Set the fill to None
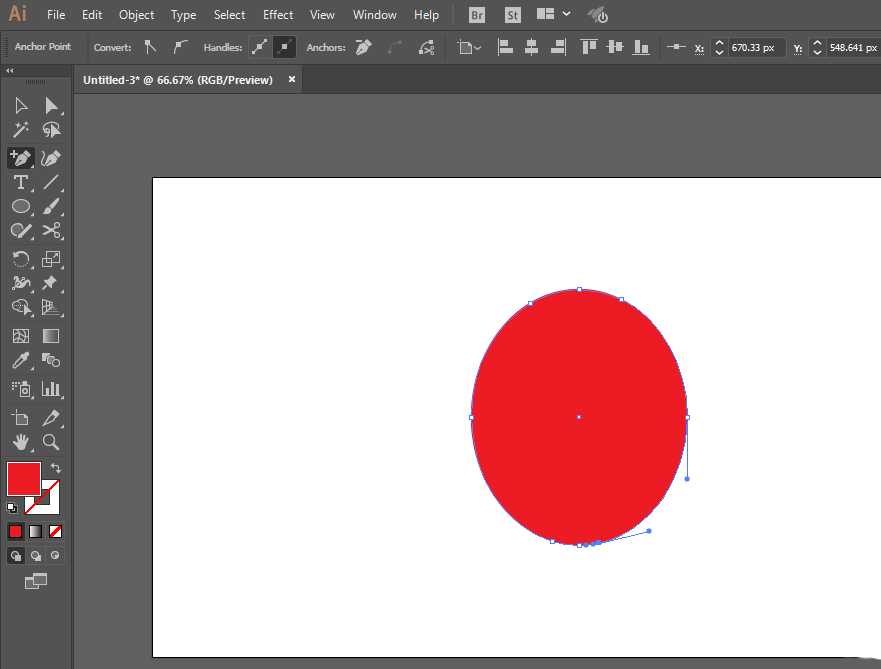This screenshot has height=669, width=881. 56,531
